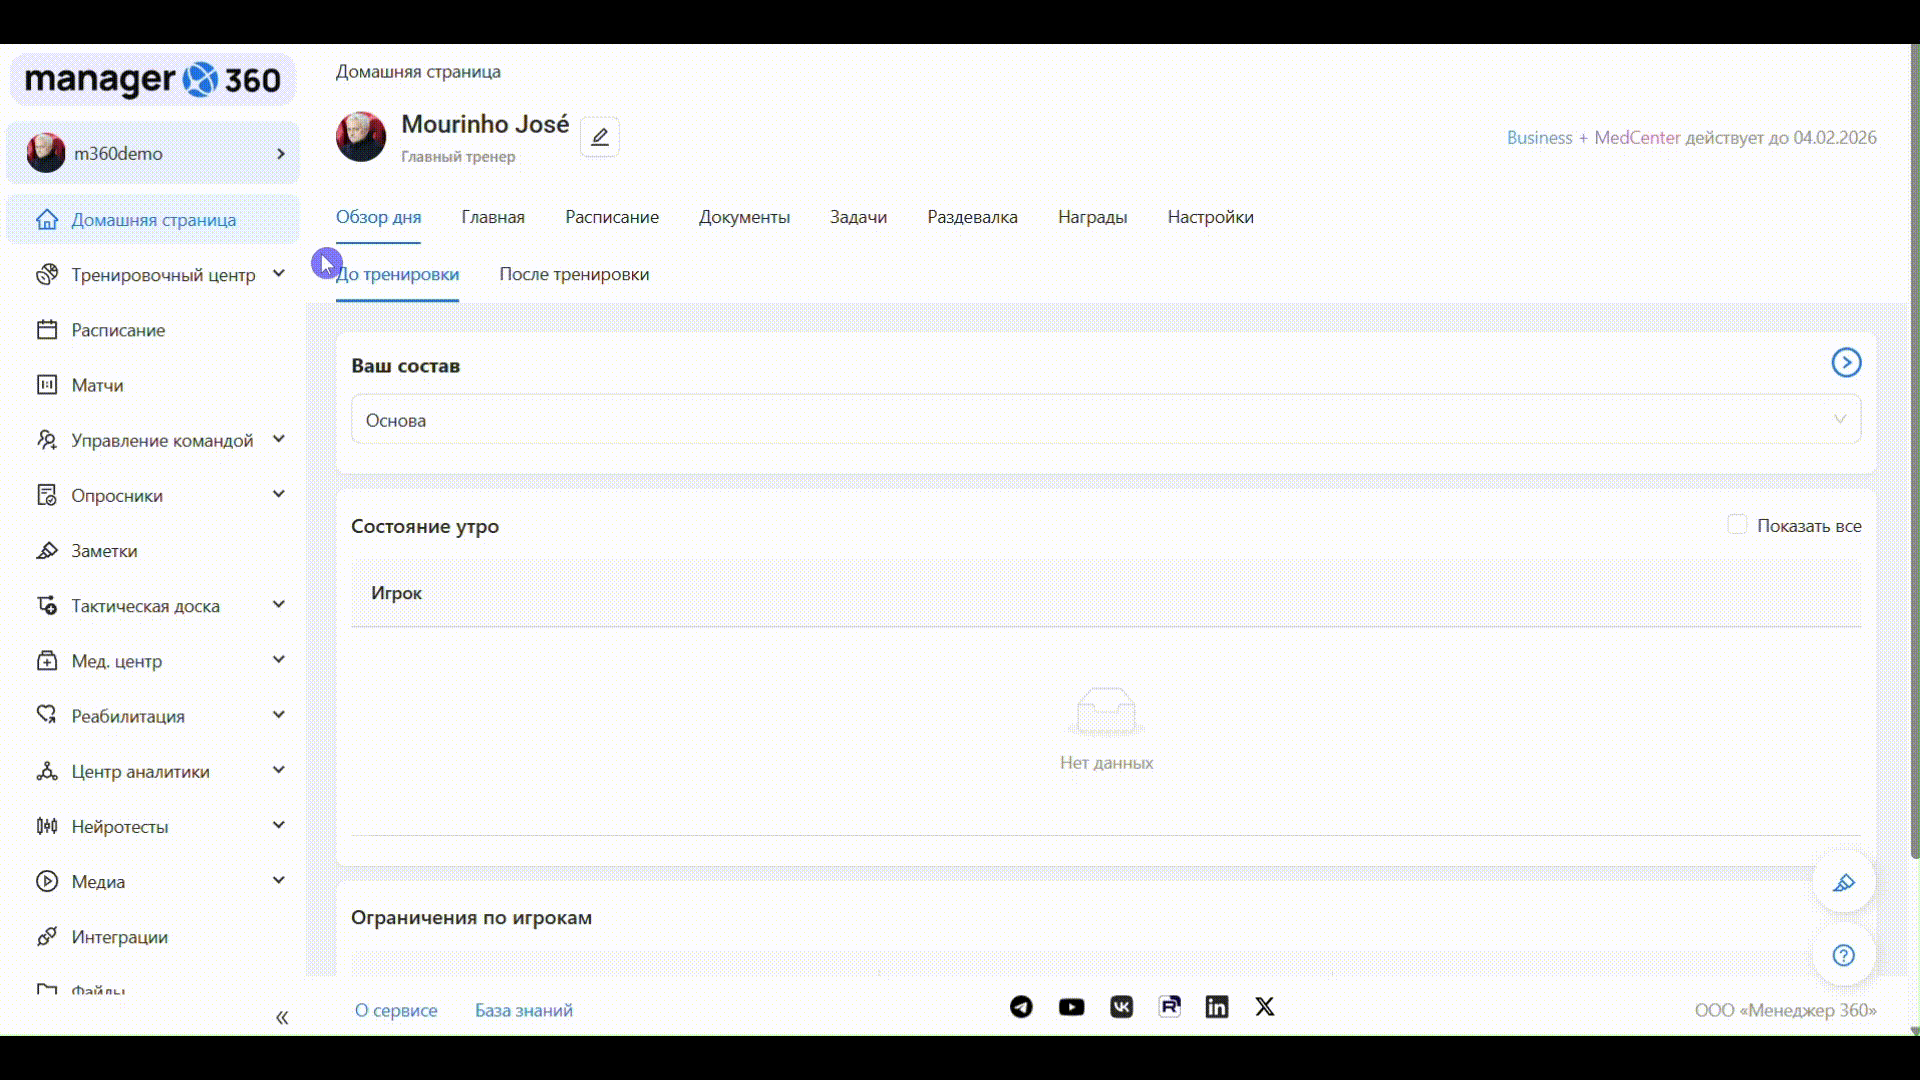Click the pencil edit profile icon
This screenshot has width=1920, height=1080.
(x=599, y=137)
